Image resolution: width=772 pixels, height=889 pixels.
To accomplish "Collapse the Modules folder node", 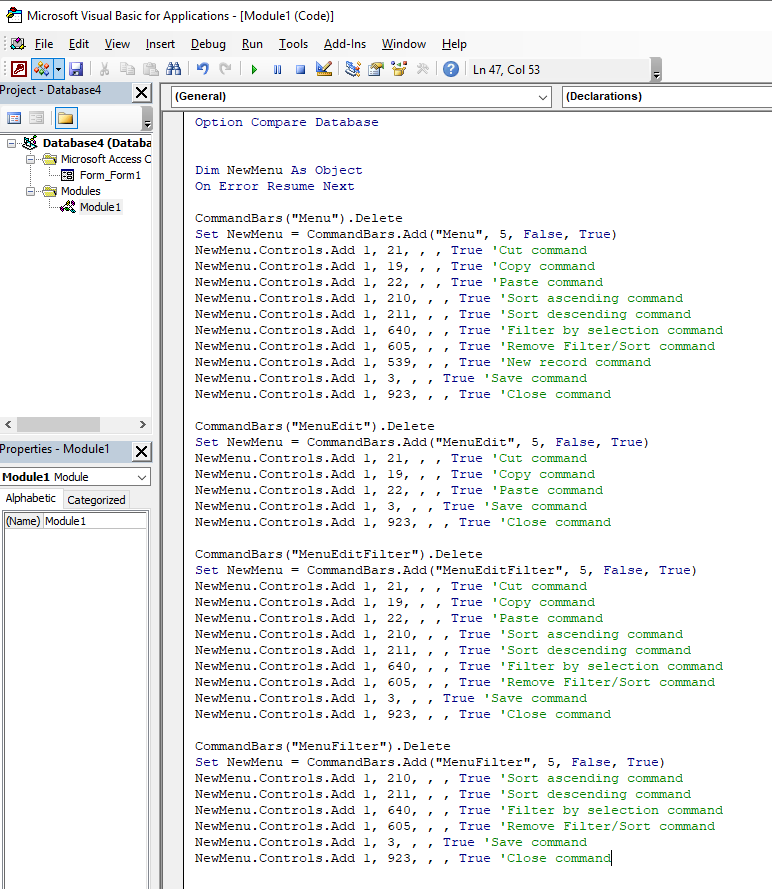I will pos(31,191).
